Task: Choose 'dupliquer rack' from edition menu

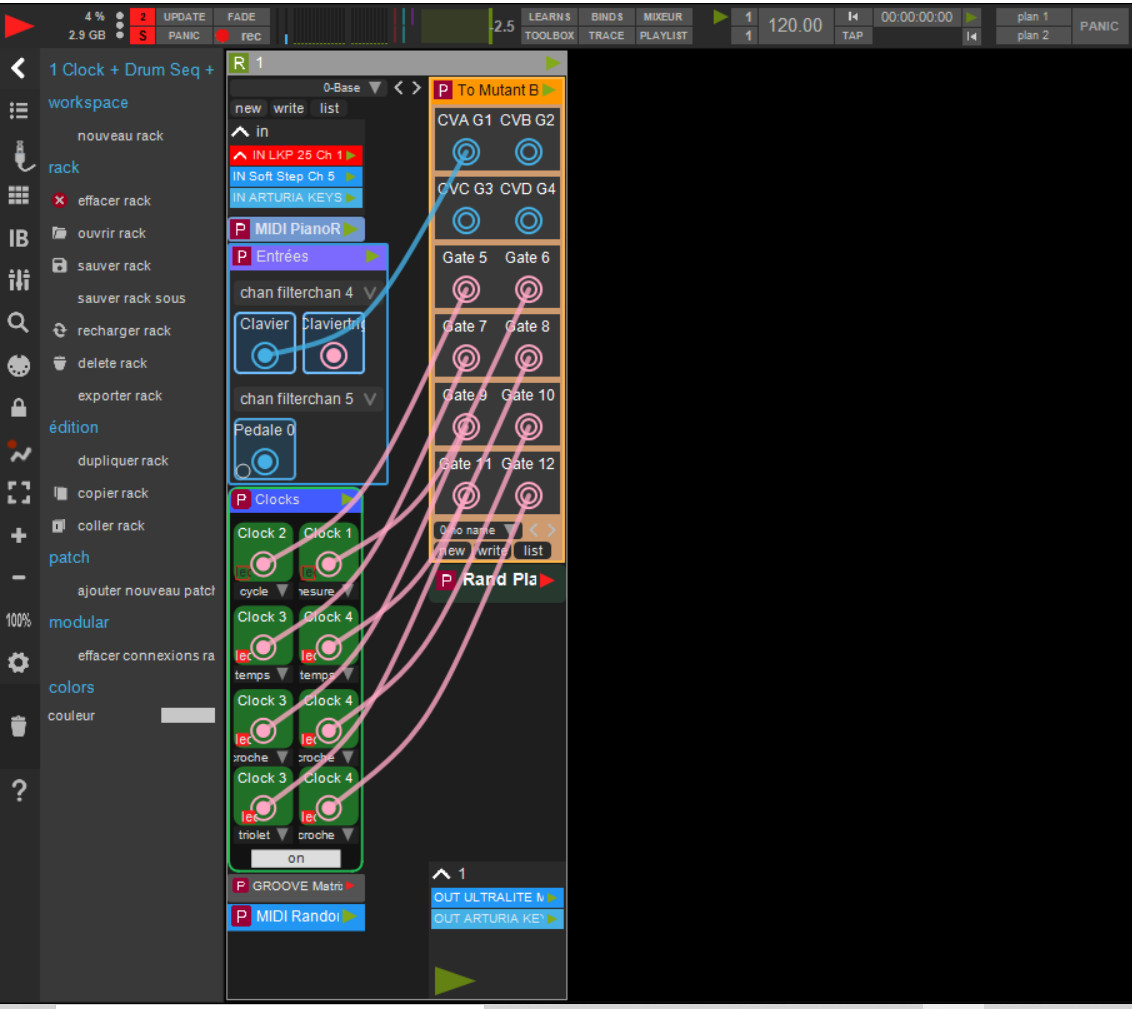Action: pos(123,461)
